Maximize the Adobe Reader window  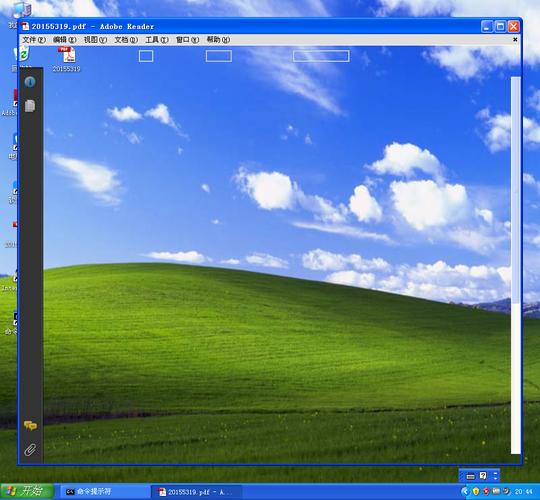(x=500, y=27)
